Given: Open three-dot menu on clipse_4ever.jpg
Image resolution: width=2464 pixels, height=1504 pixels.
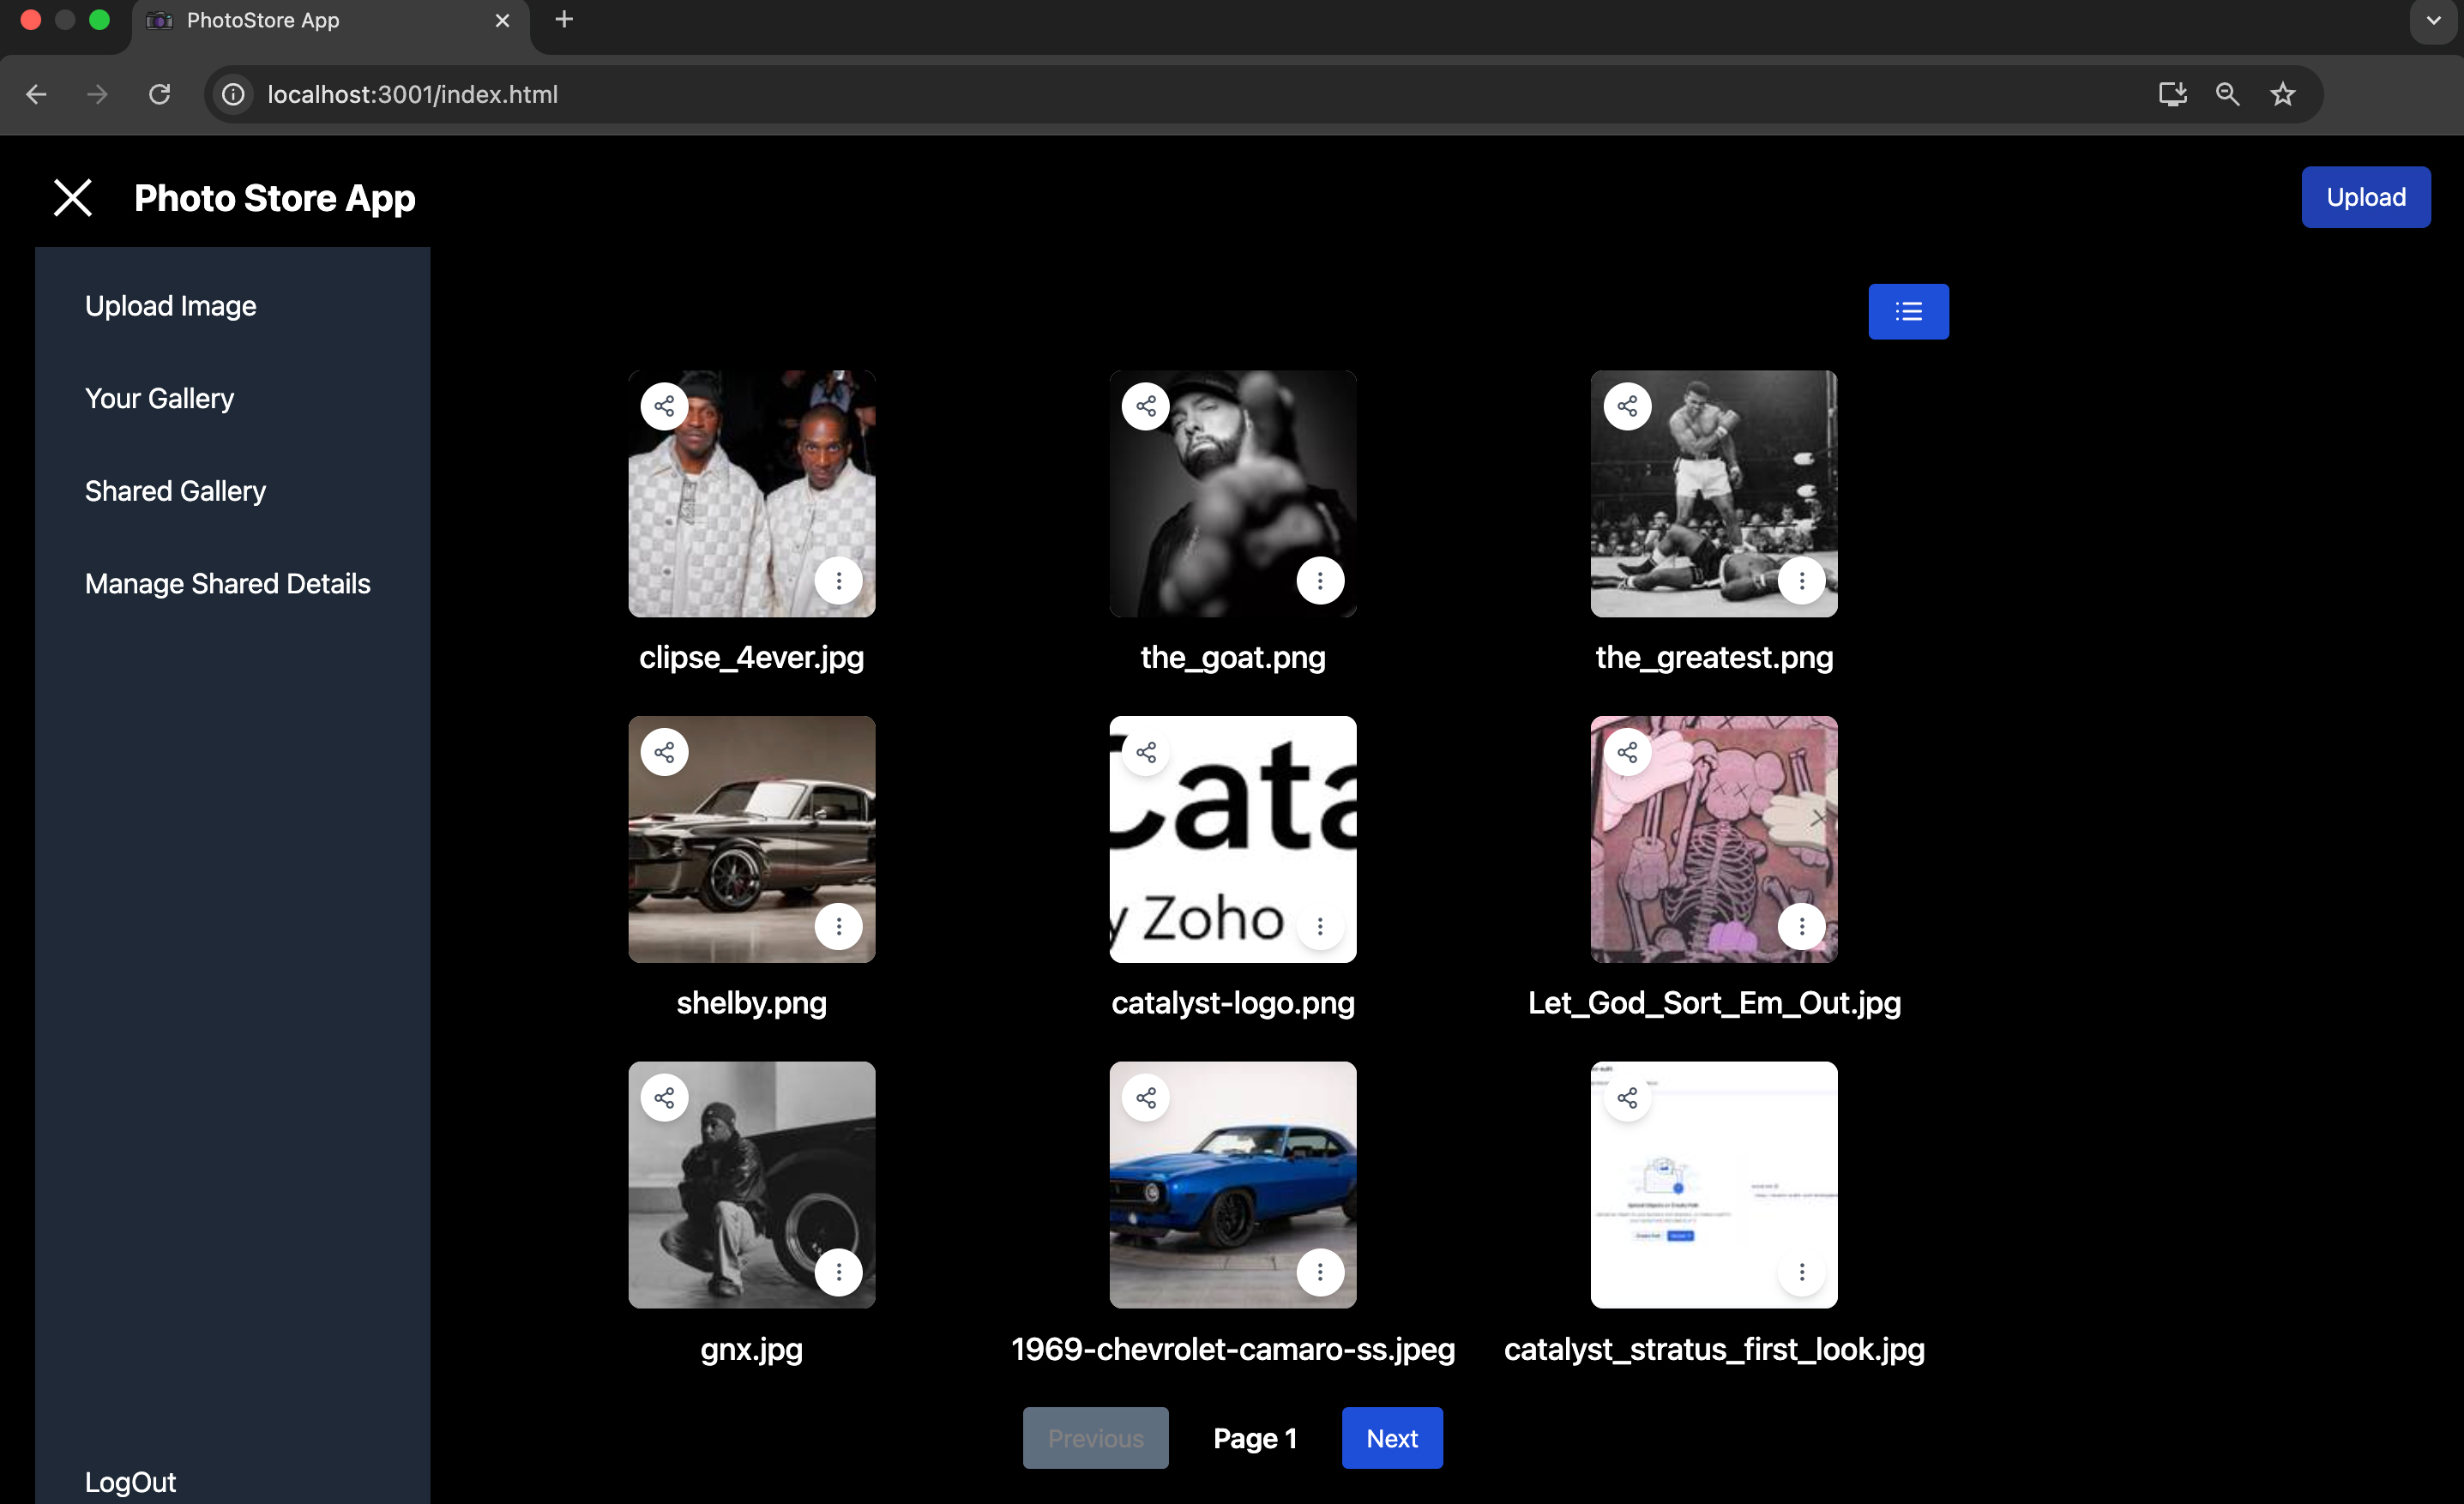Looking at the screenshot, I should 838,580.
